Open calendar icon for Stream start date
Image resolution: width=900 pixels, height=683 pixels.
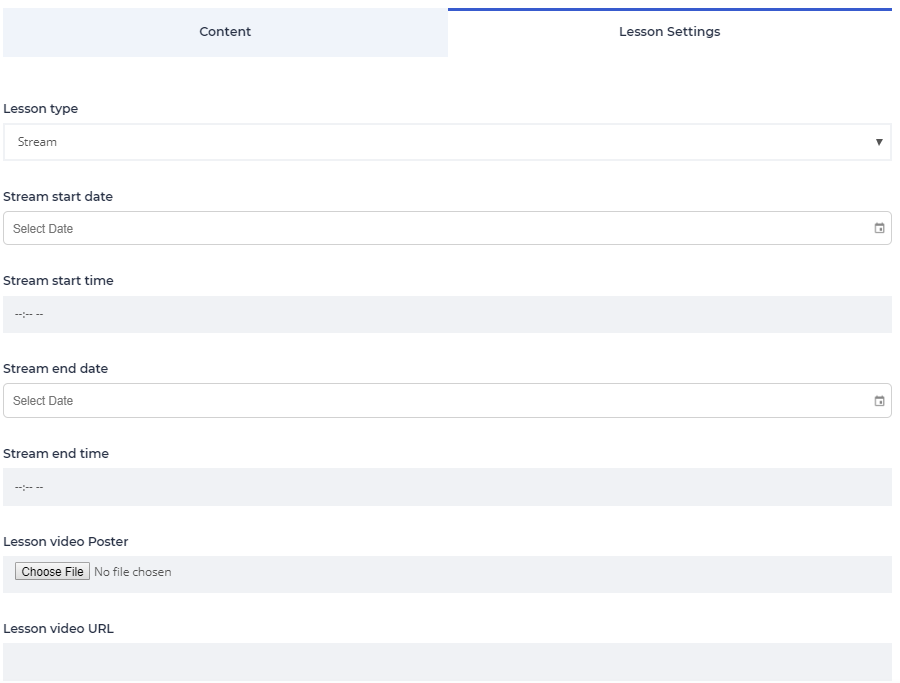pyautogui.click(x=879, y=229)
